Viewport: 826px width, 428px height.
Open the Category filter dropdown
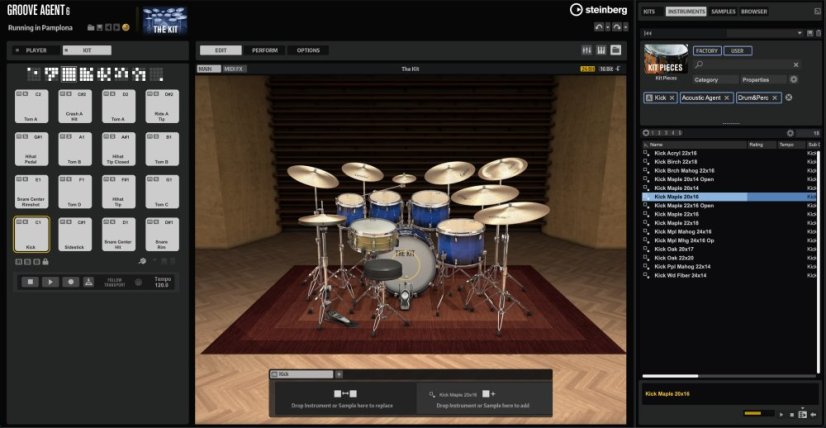click(x=716, y=80)
